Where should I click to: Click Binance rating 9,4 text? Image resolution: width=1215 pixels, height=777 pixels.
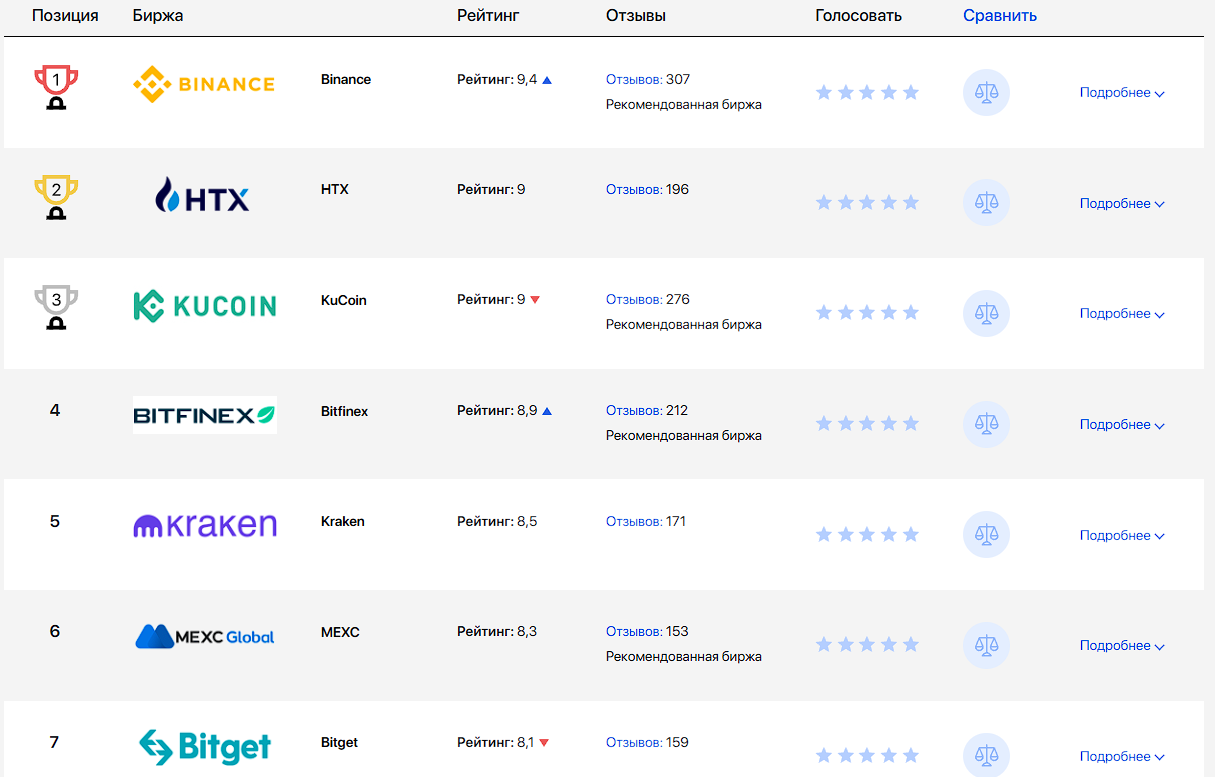497,79
